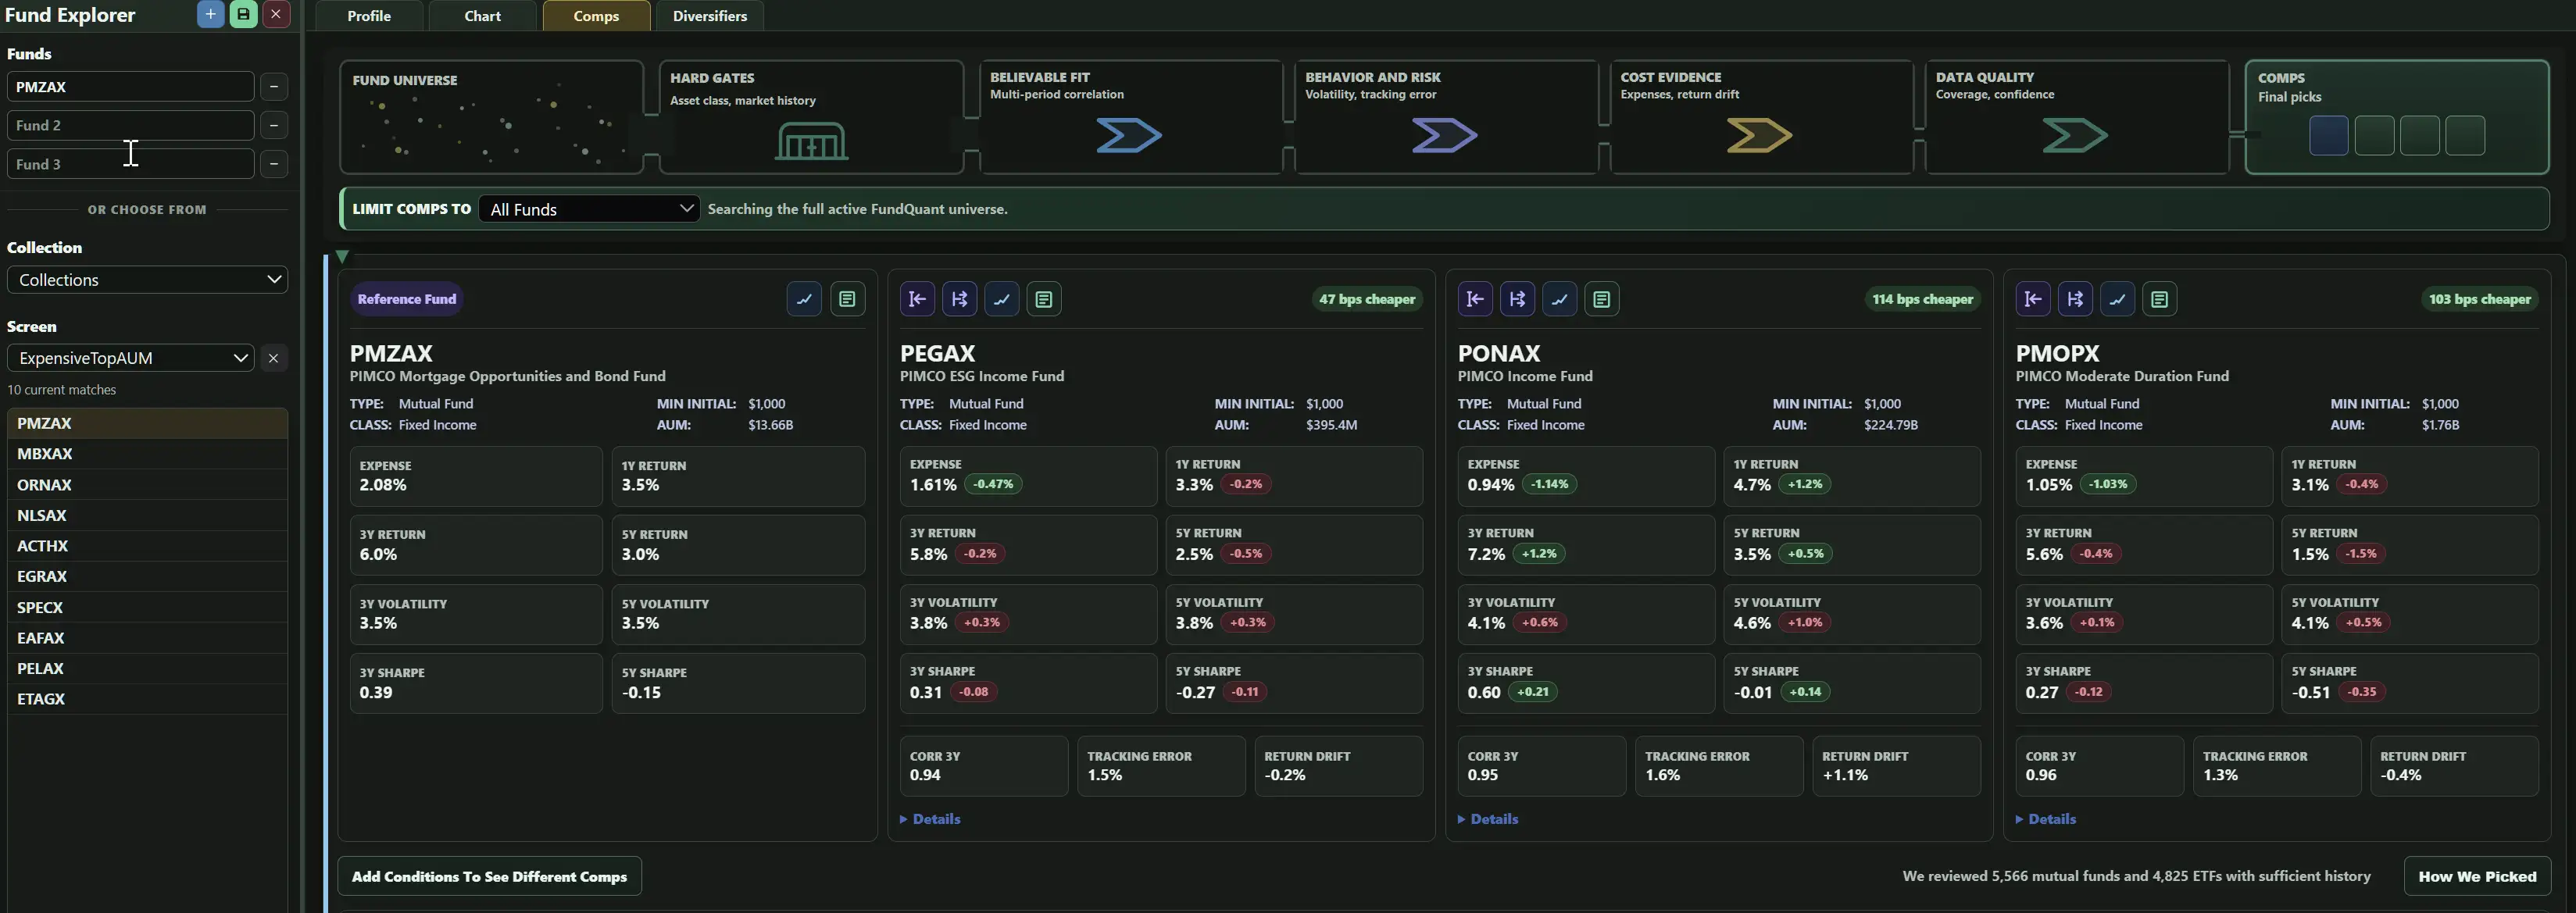
Task: Select MBXAX in the screen matches list
Action: [x=147, y=454]
